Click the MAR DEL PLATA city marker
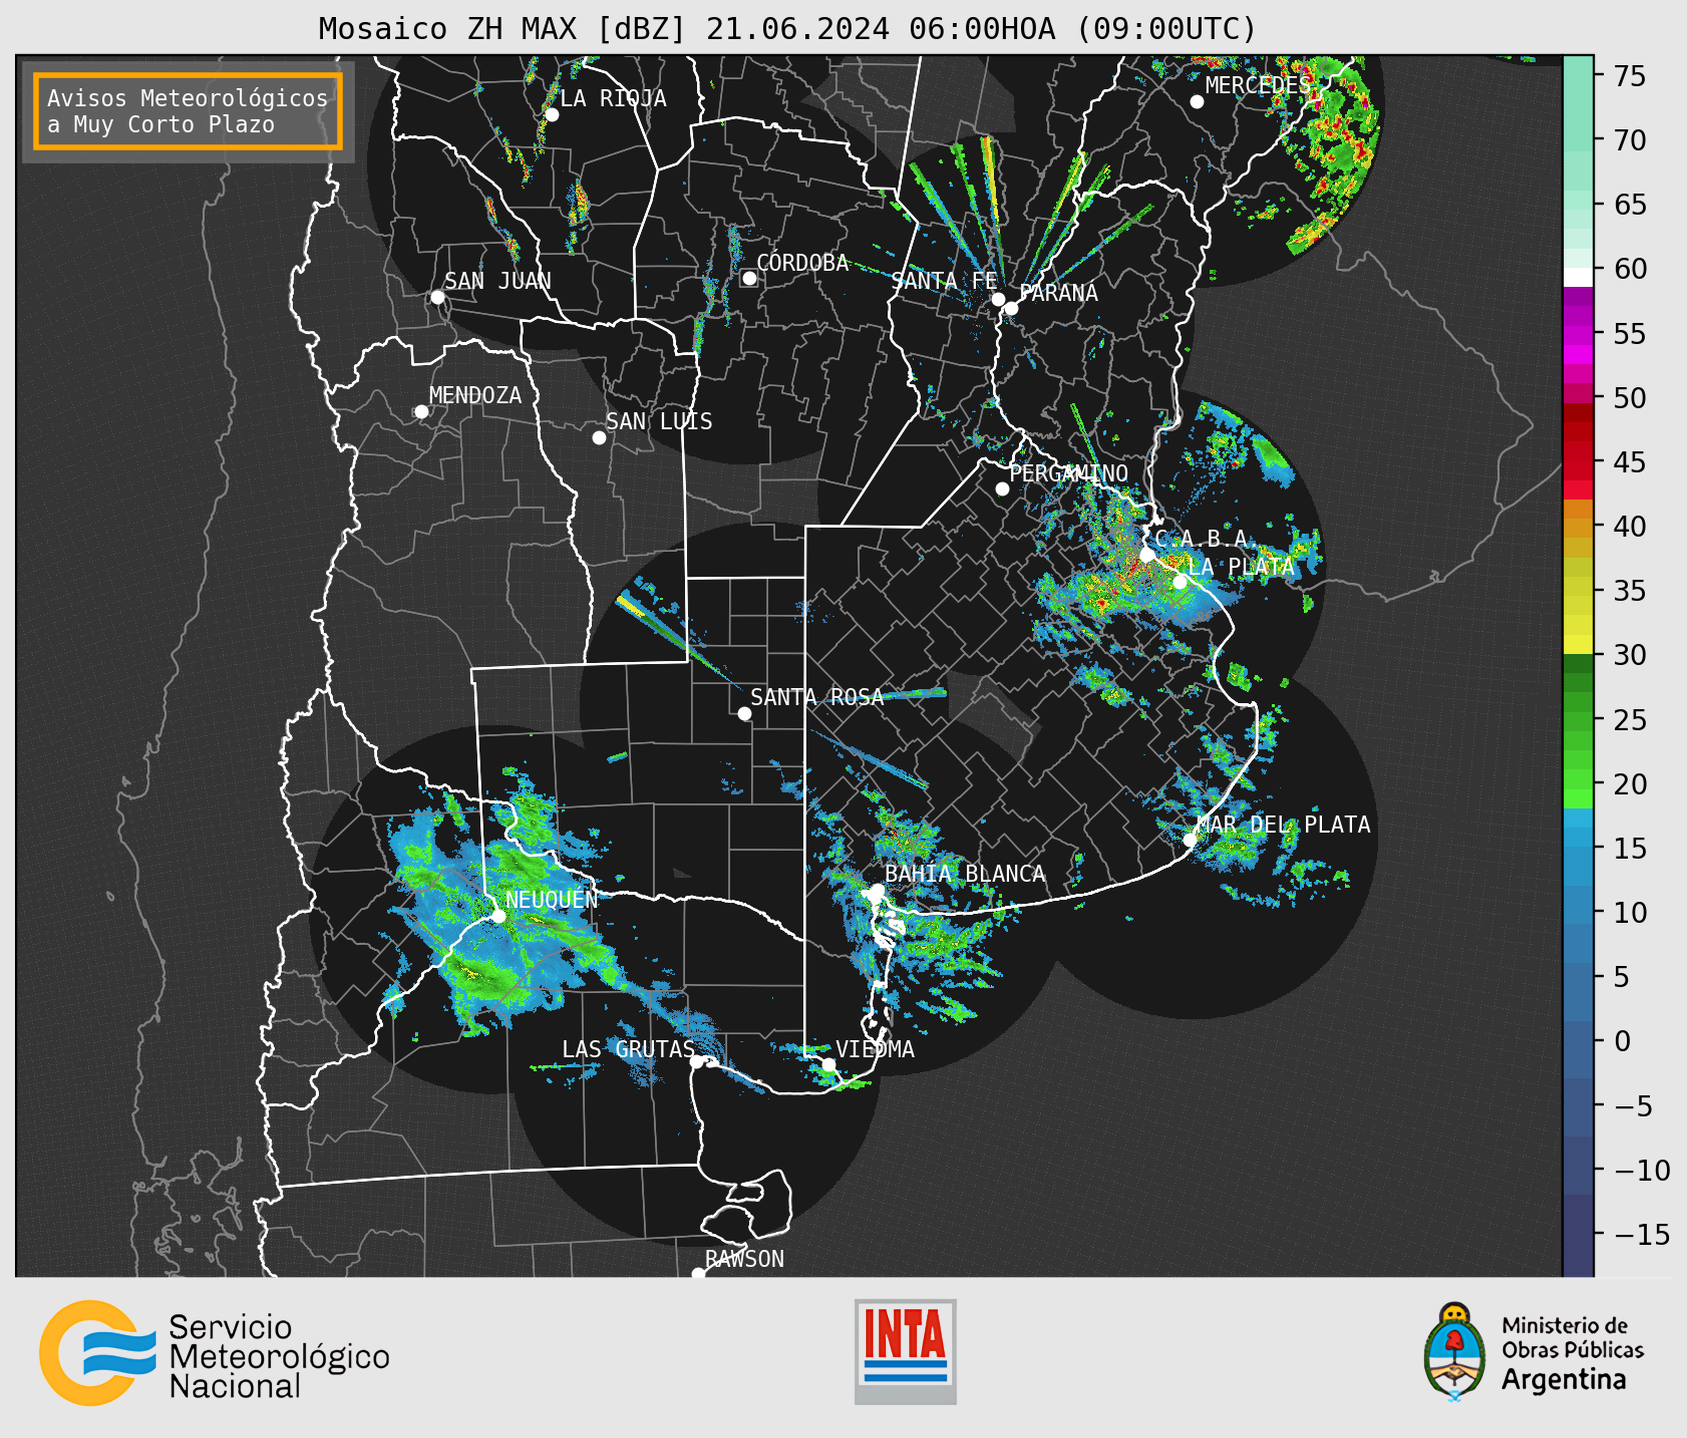 (x=1190, y=840)
